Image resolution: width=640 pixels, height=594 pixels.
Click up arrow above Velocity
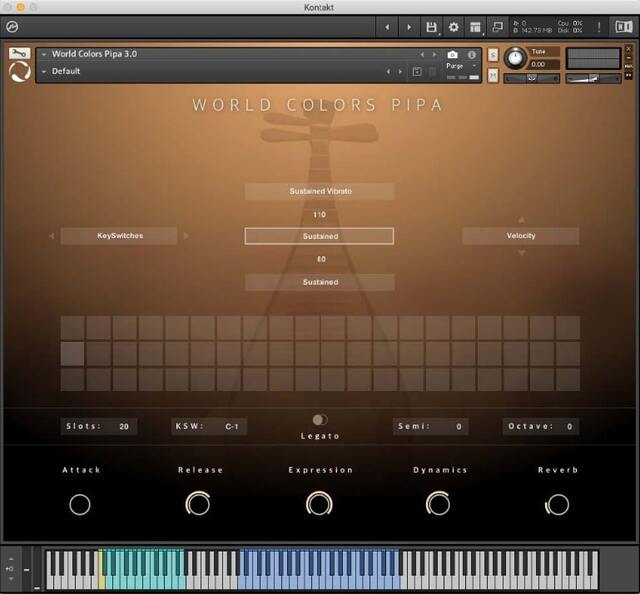click(x=521, y=220)
